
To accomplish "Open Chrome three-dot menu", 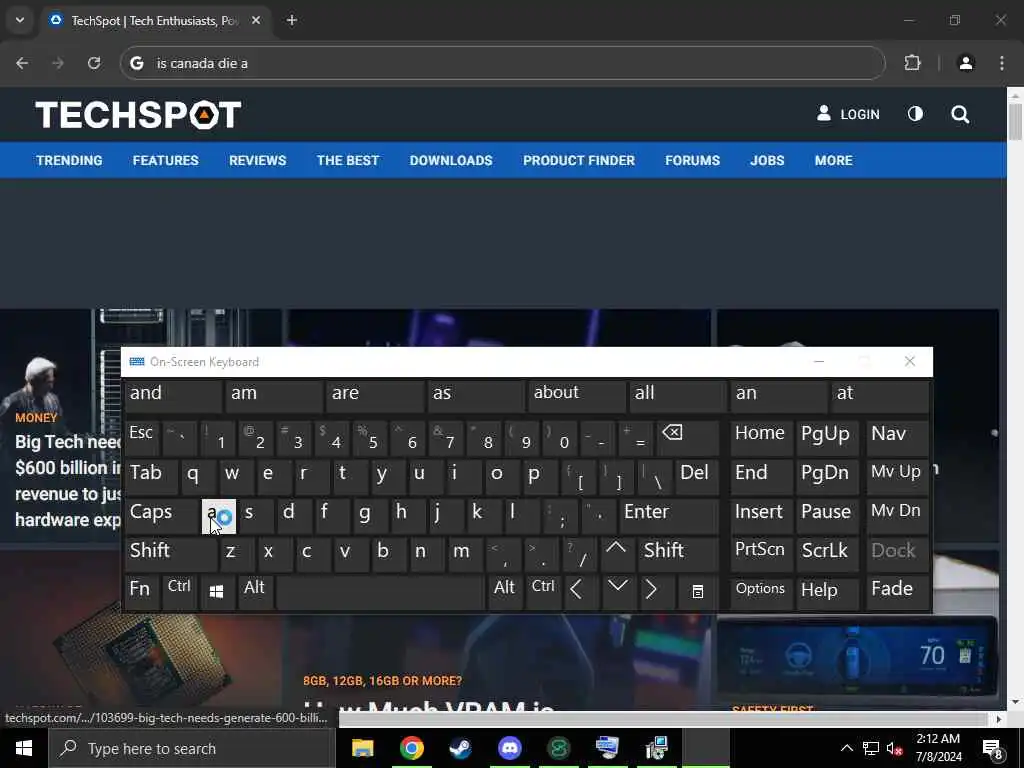I will 1002,63.
